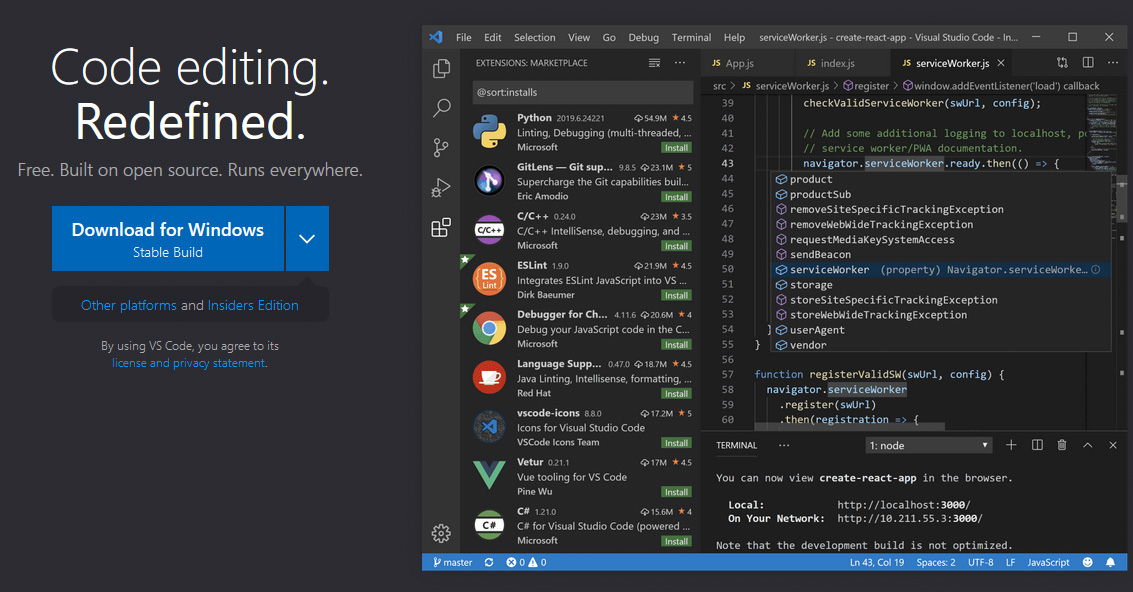
Task: Open the Go menu
Action: pyautogui.click(x=609, y=38)
